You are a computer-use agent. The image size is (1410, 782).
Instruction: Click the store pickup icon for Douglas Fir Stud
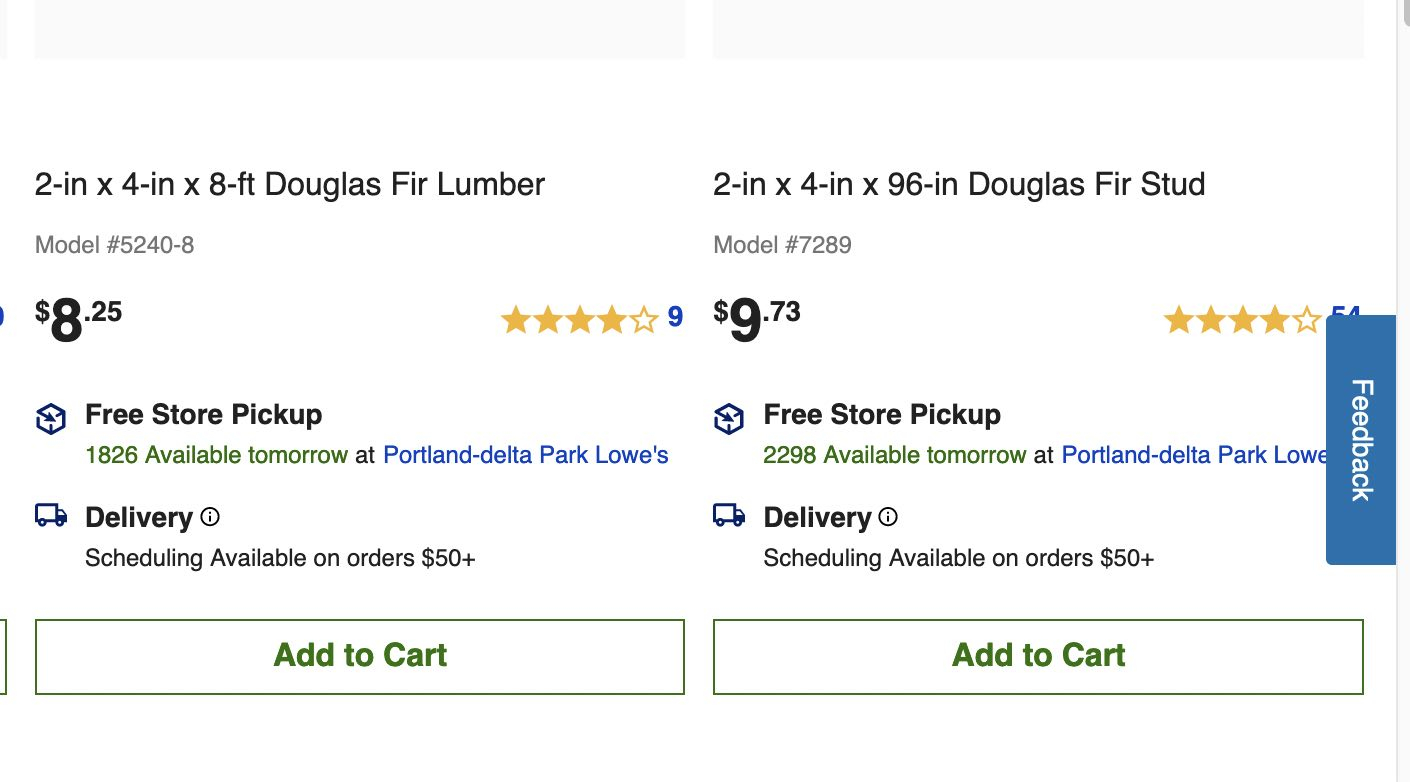[729, 419]
